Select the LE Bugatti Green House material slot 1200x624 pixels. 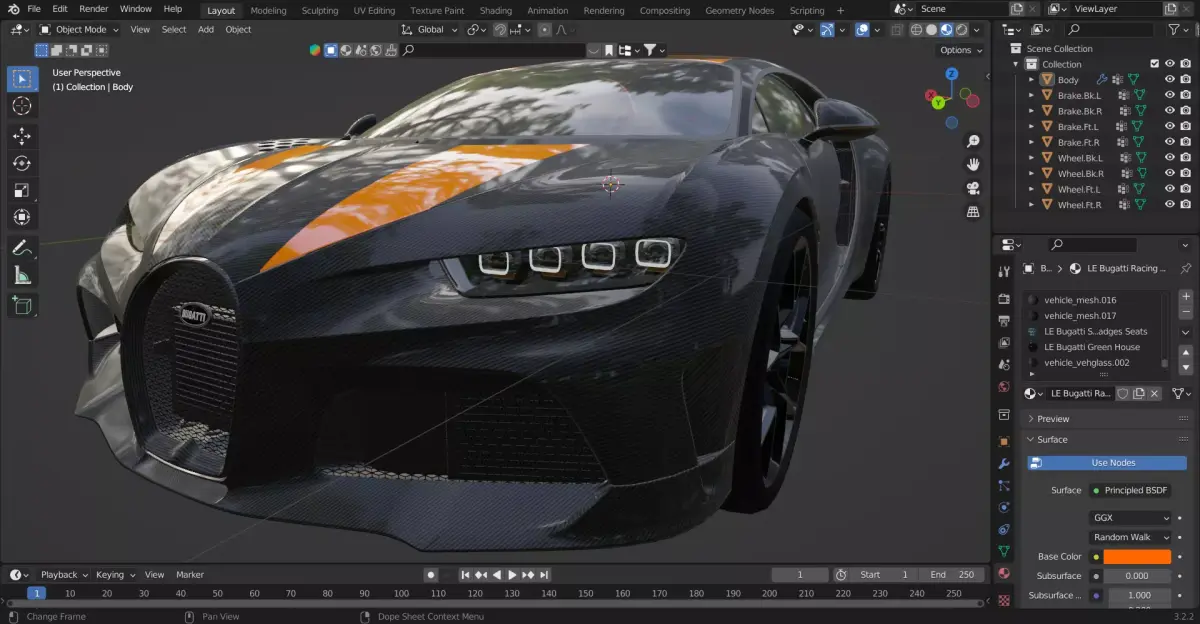[1096, 347]
